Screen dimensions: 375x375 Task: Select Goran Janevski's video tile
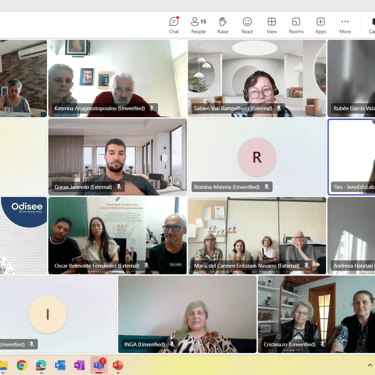point(117,157)
